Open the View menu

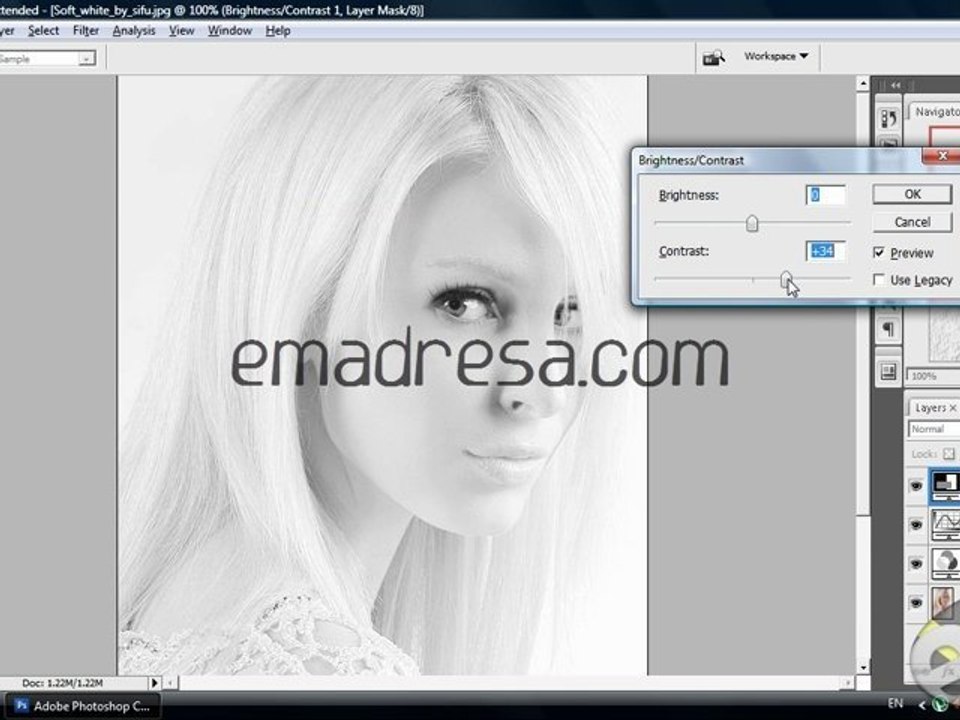point(181,31)
